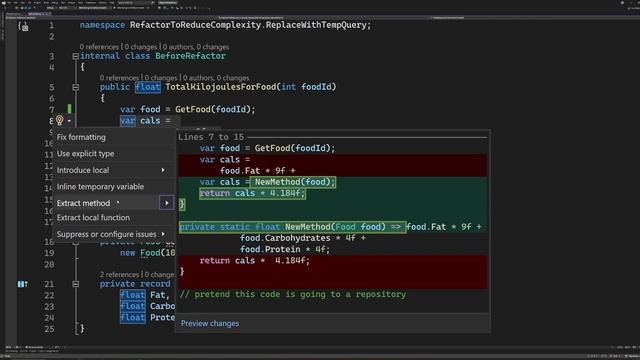Open 2 references CodeLens above private record
This screenshot has width=640, height=360.
click(x=119, y=274)
